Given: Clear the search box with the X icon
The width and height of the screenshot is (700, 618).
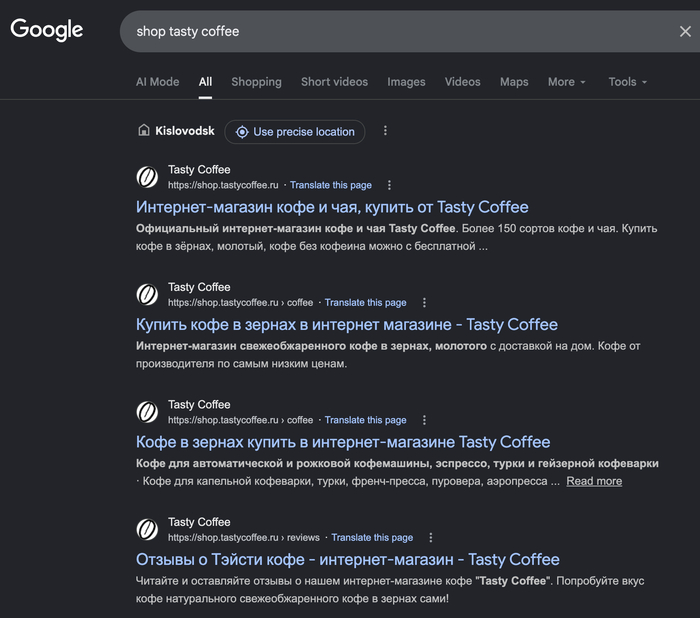Looking at the screenshot, I should tap(685, 31).
